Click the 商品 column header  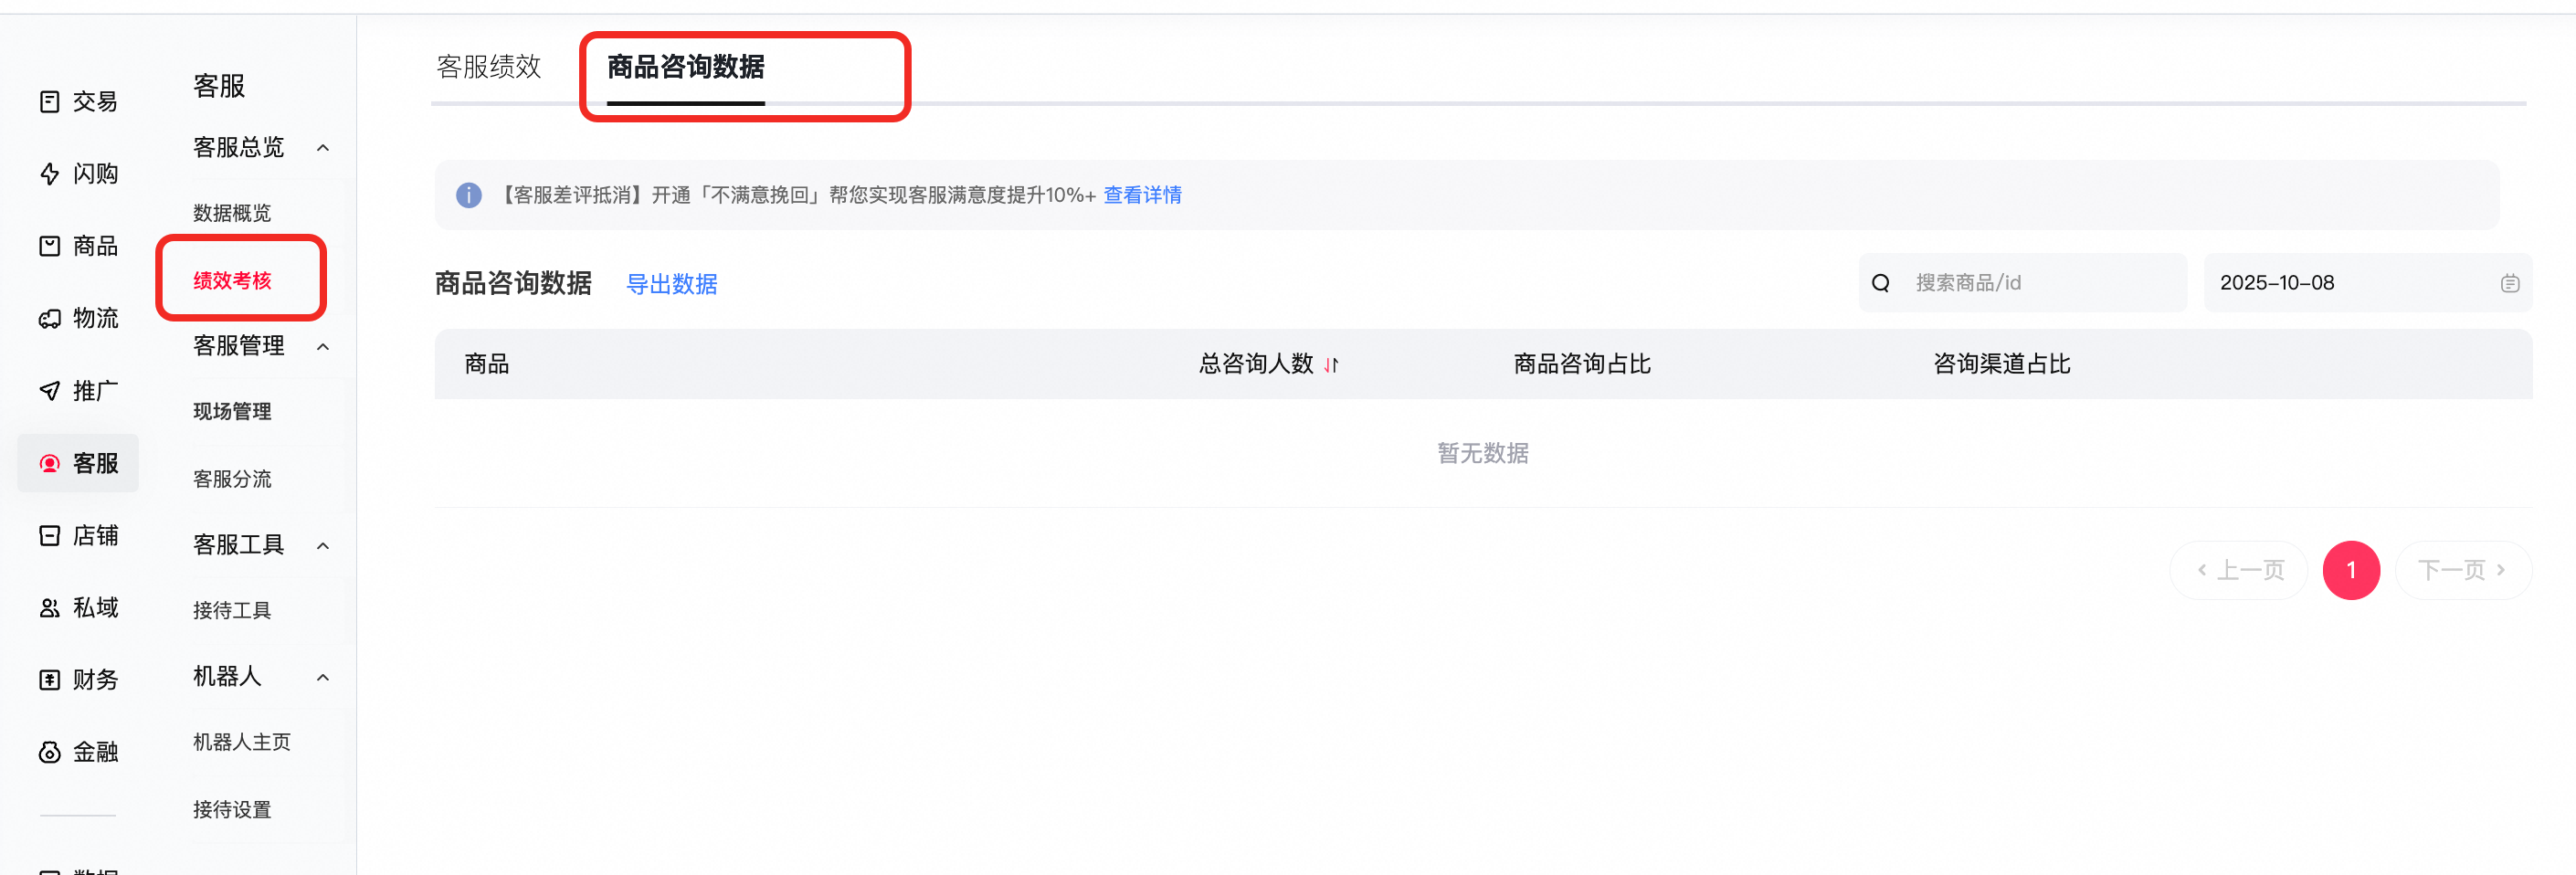coord(487,364)
